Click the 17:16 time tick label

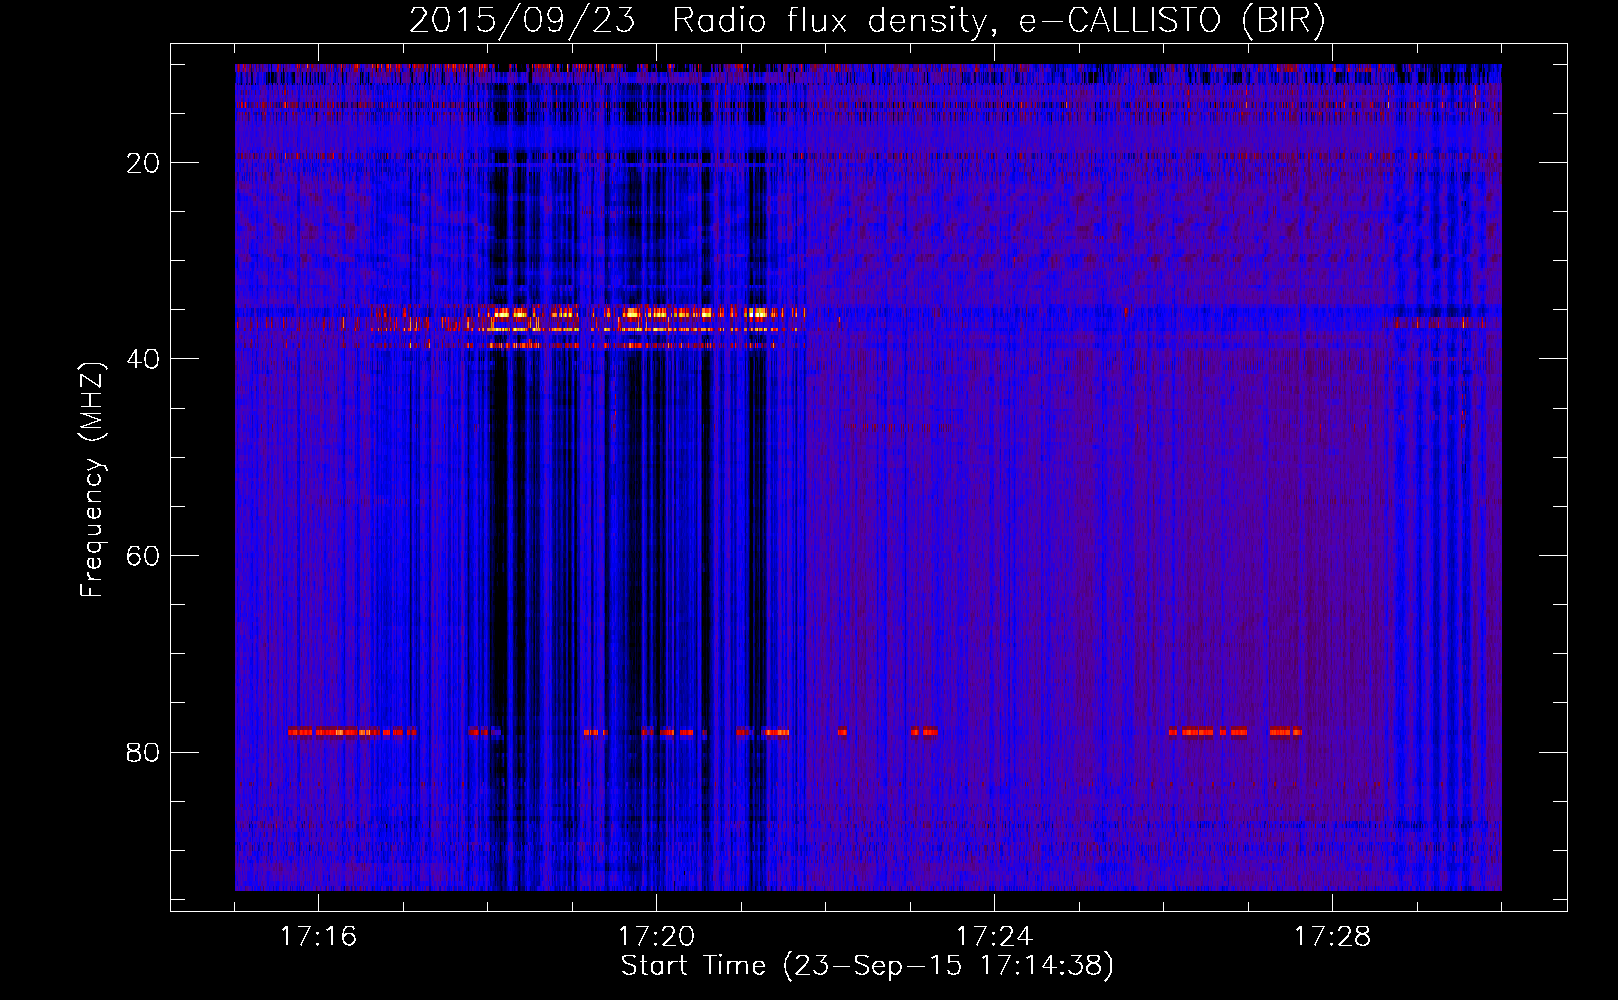point(318,937)
